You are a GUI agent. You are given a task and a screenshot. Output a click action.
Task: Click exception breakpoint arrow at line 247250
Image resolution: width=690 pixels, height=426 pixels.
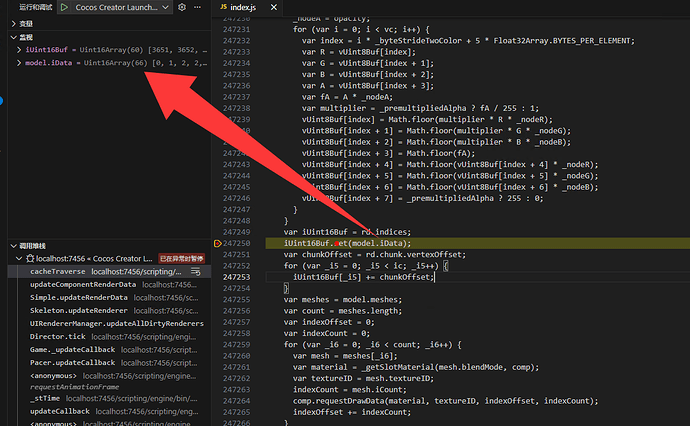pyautogui.click(x=217, y=243)
